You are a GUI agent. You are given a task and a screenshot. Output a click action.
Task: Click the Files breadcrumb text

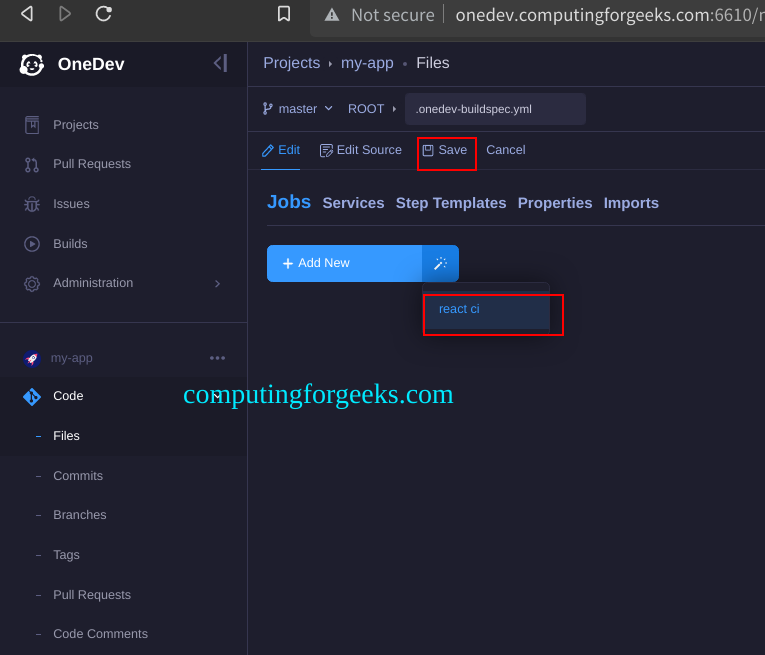[x=432, y=63]
